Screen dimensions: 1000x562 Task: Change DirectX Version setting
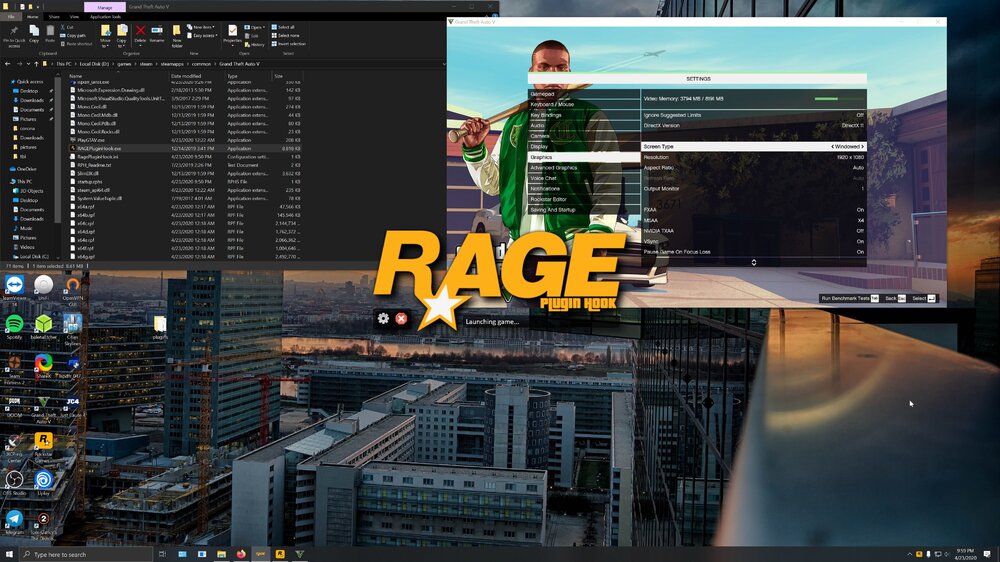pos(753,126)
